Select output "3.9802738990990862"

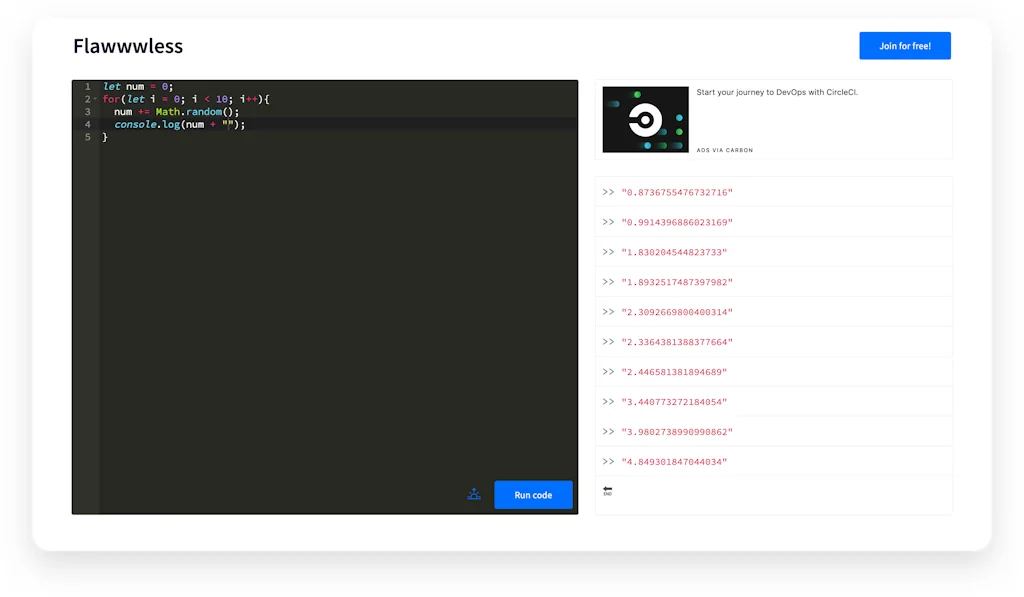click(x=677, y=432)
